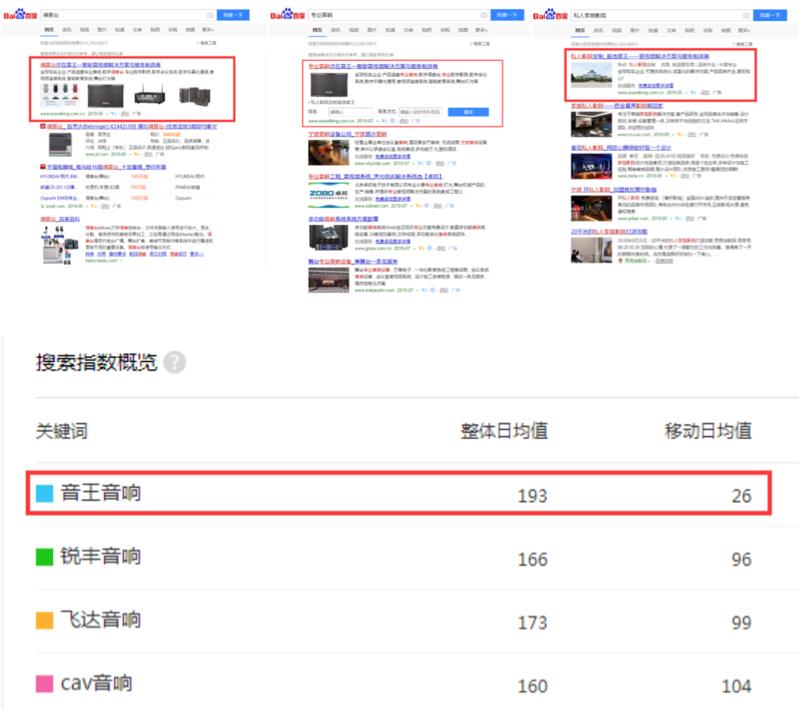Click the value 166 in the 锐丰音响 row
The image size is (799, 710).
coord(532,560)
